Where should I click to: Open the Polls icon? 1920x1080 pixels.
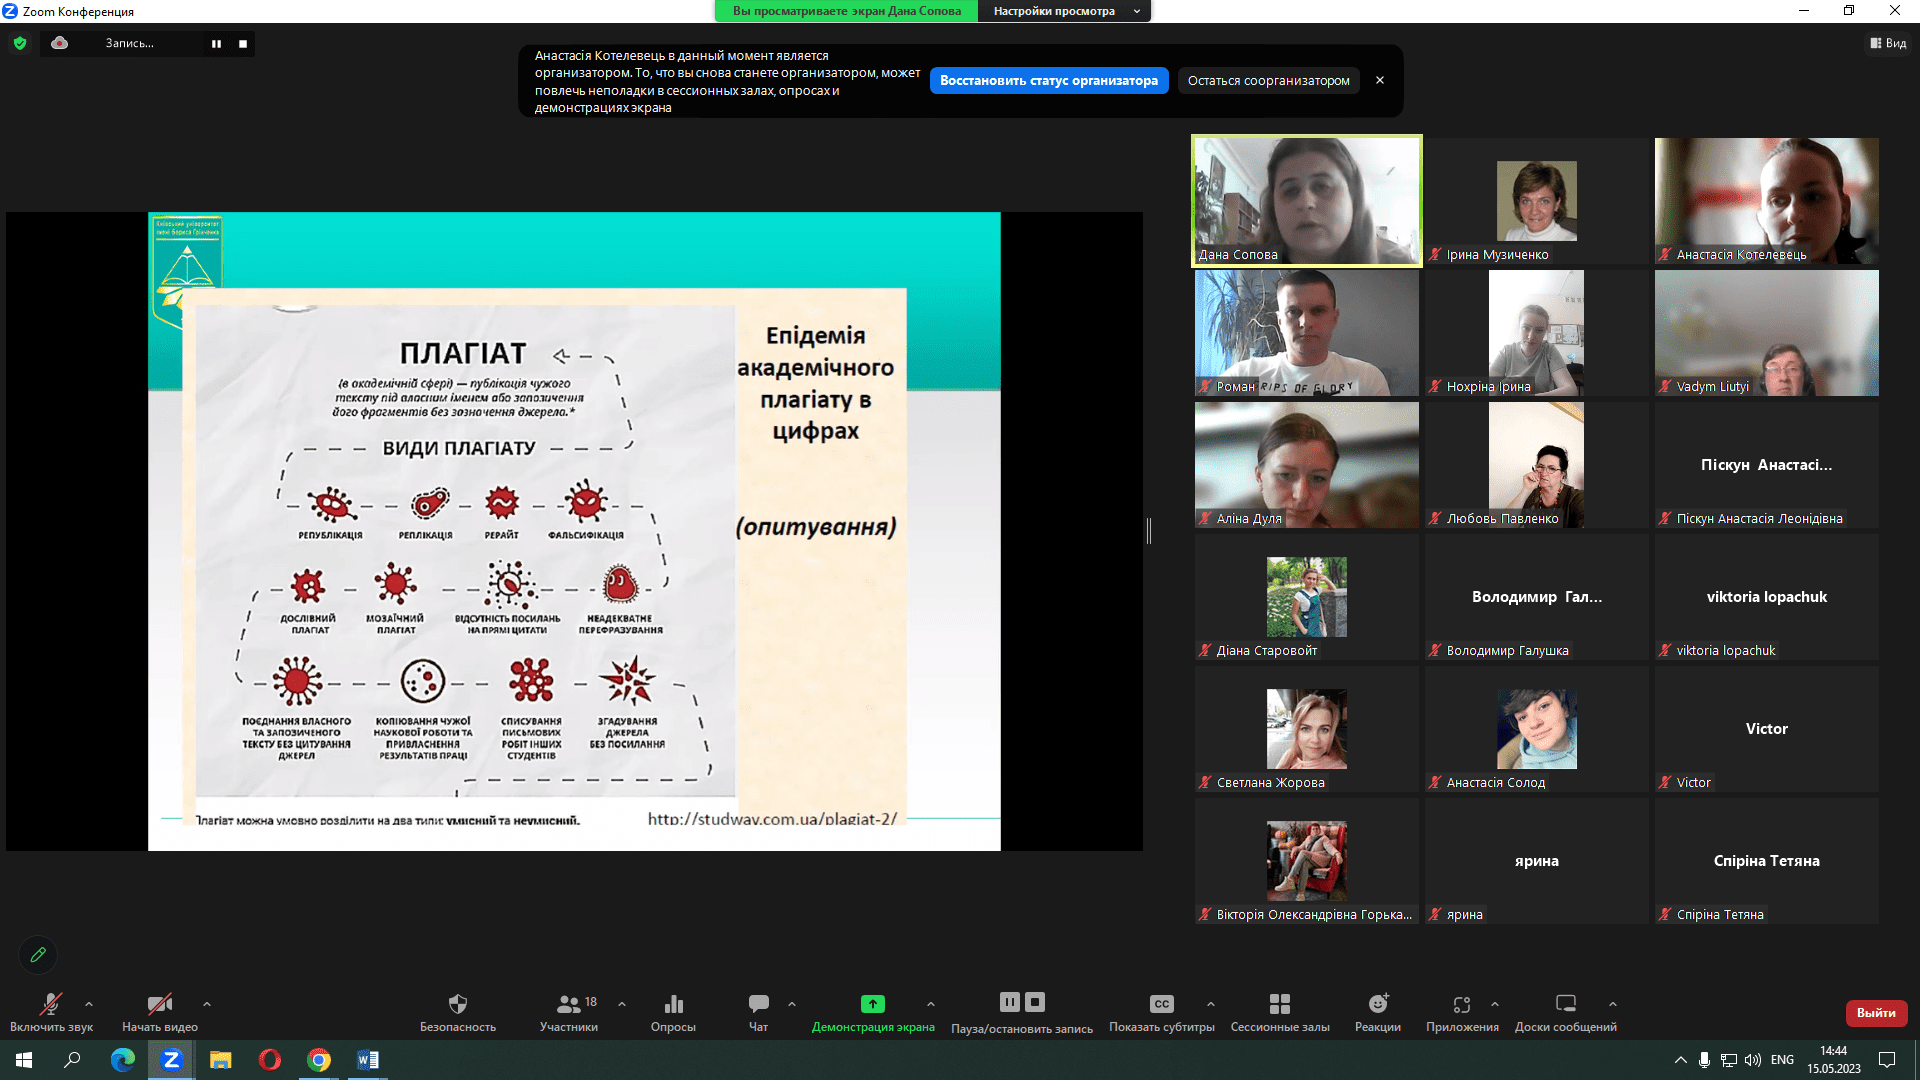673,1004
